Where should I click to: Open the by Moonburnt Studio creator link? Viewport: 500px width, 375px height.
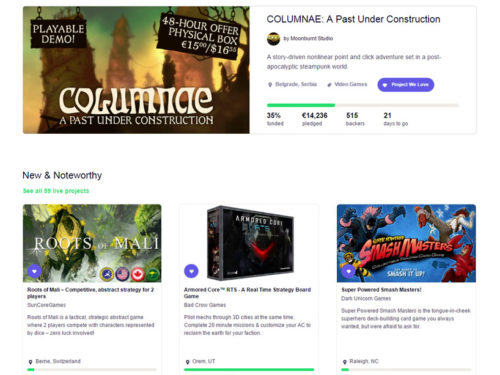coord(308,39)
